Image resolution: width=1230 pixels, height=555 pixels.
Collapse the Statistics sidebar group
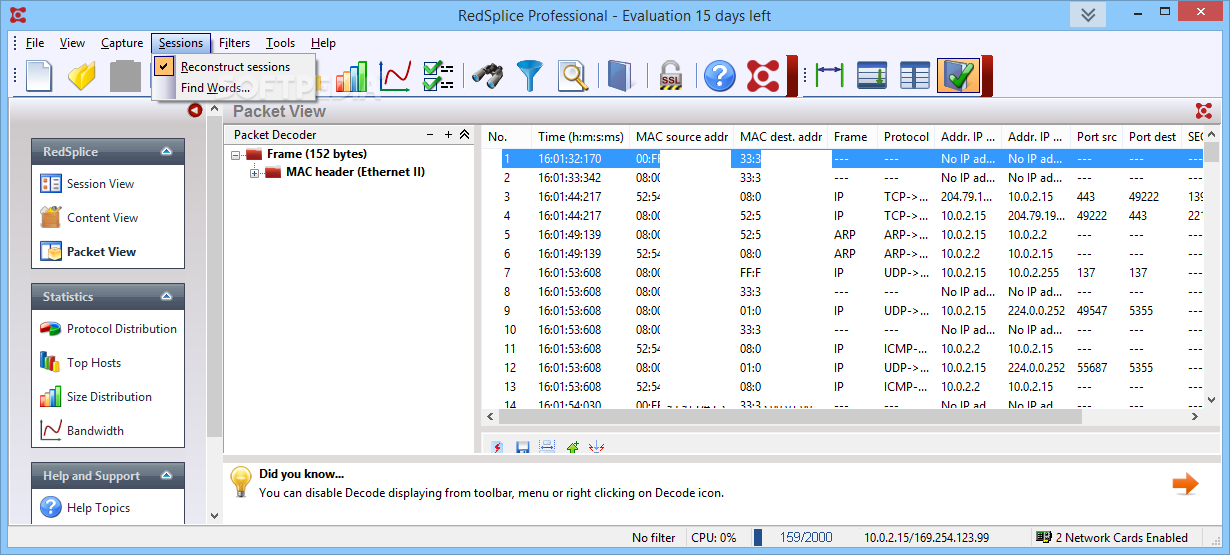pos(166,297)
